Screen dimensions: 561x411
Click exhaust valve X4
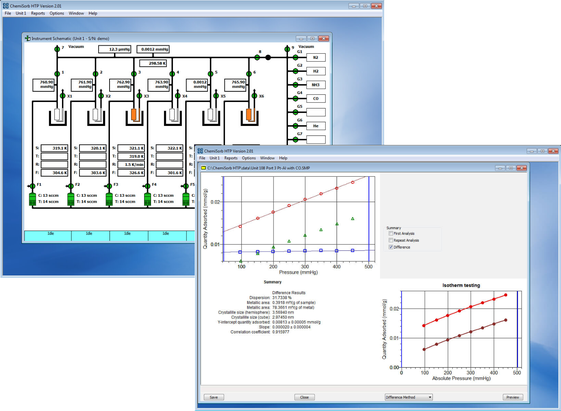click(177, 96)
